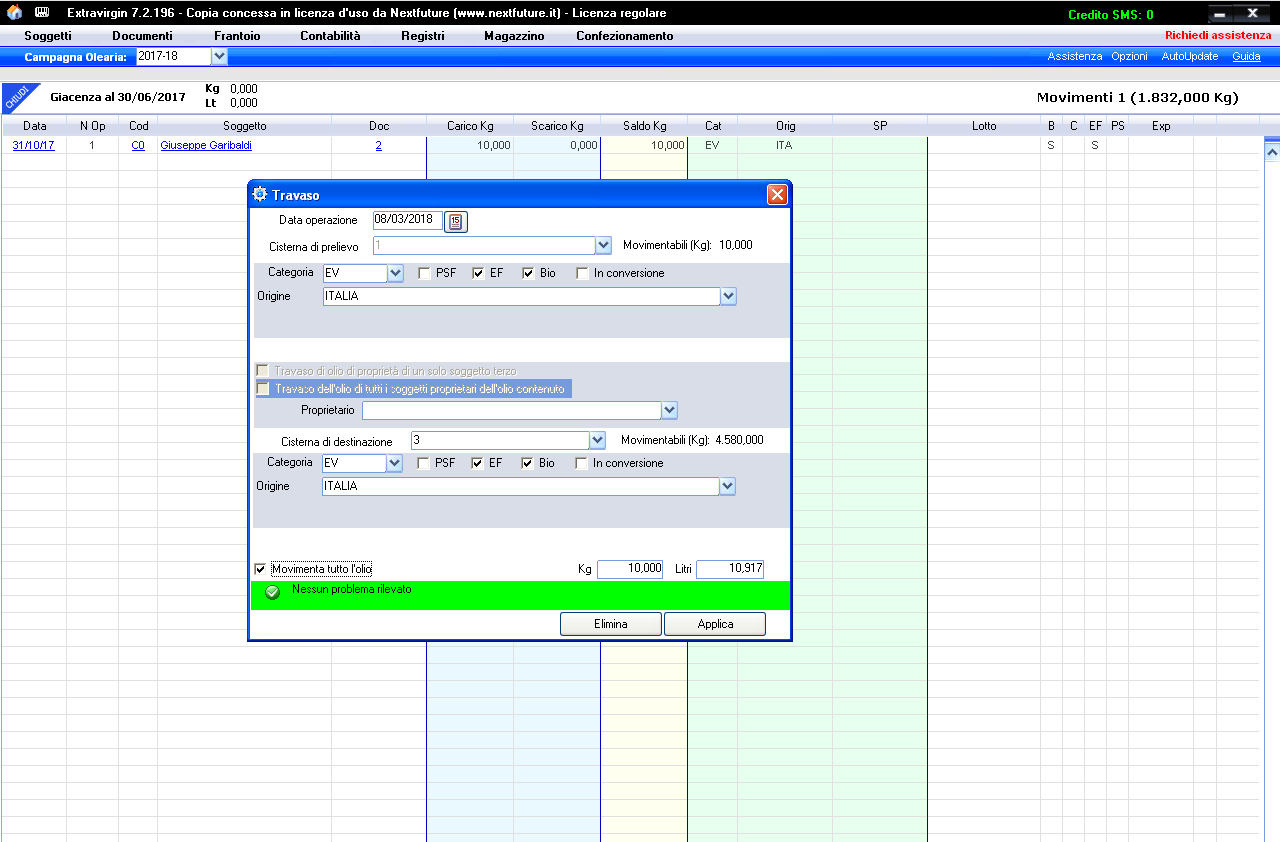Image resolution: width=1280 pixels, height=842 pixels.
Task: Tick PSF checkbox for destination tank category
Action: coord(423,463)
